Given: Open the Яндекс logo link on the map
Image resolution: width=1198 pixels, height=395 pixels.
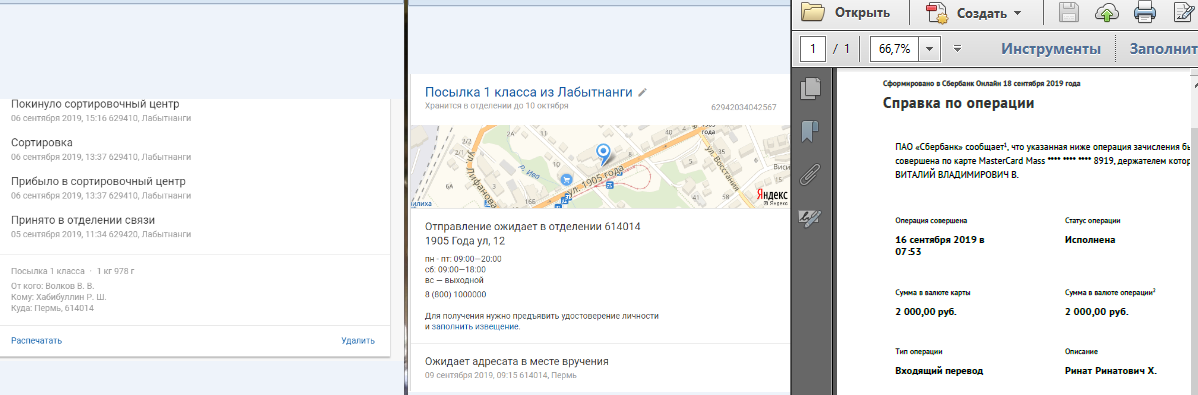Looking at the screenshot, I should (772, 195).
